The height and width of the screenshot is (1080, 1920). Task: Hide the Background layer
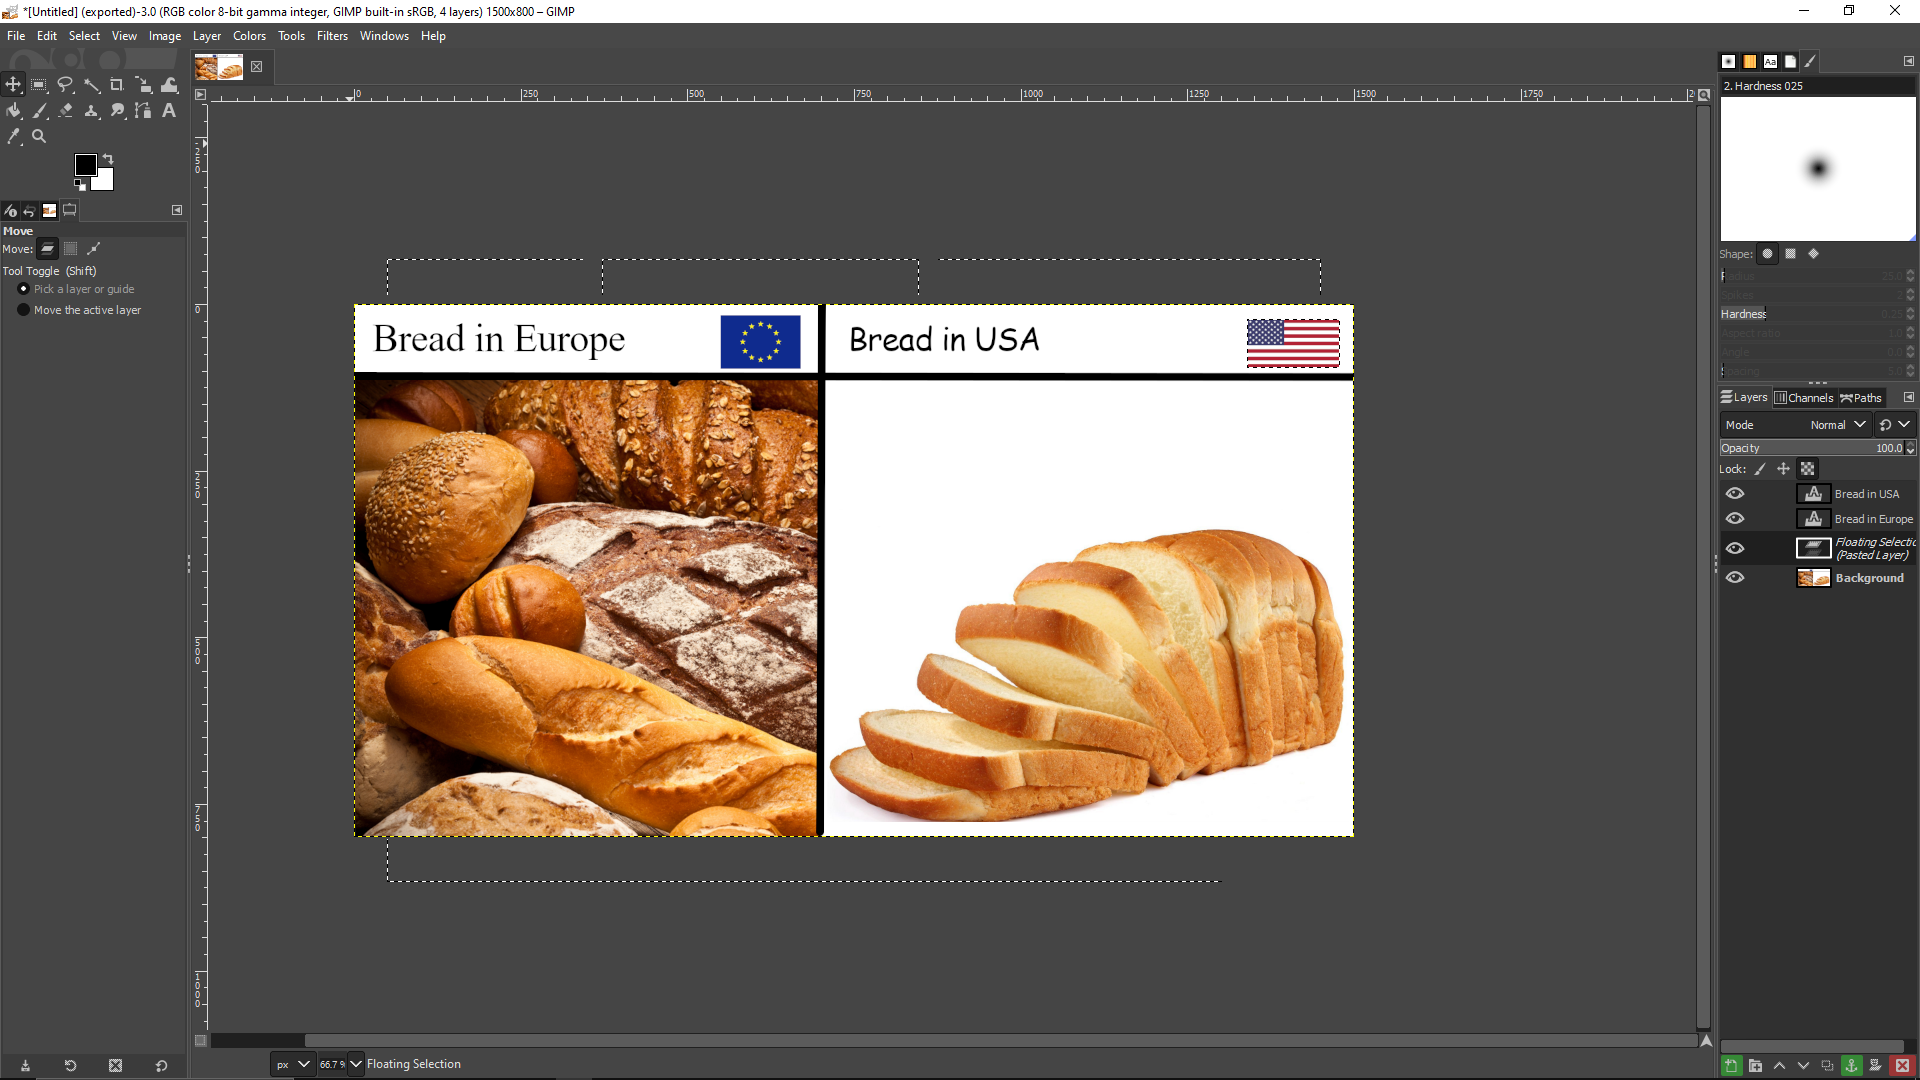point(1735,578)
